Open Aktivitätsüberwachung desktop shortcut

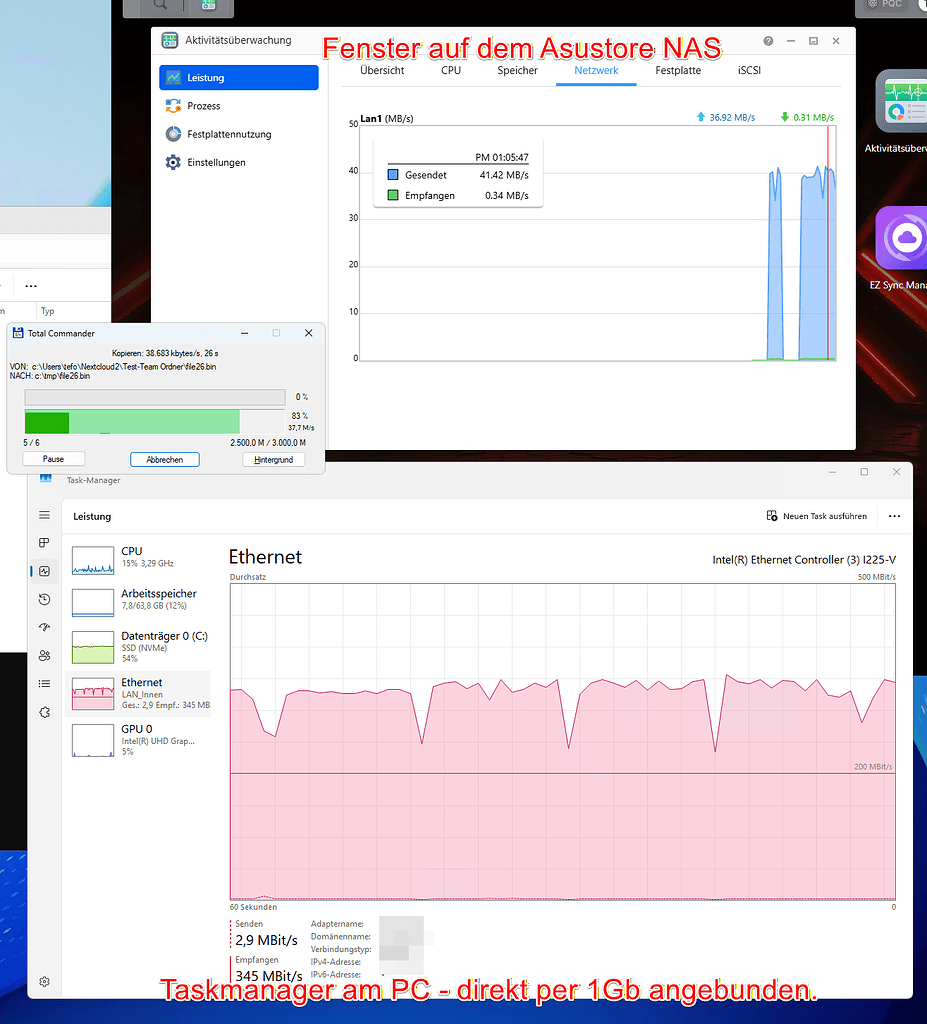click(903, 103)
